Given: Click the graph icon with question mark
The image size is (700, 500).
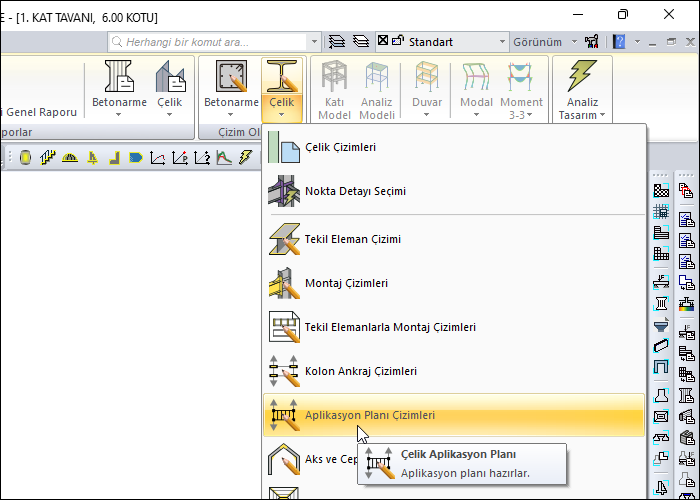Looking at the screenshot, I should tap(202, 158).
